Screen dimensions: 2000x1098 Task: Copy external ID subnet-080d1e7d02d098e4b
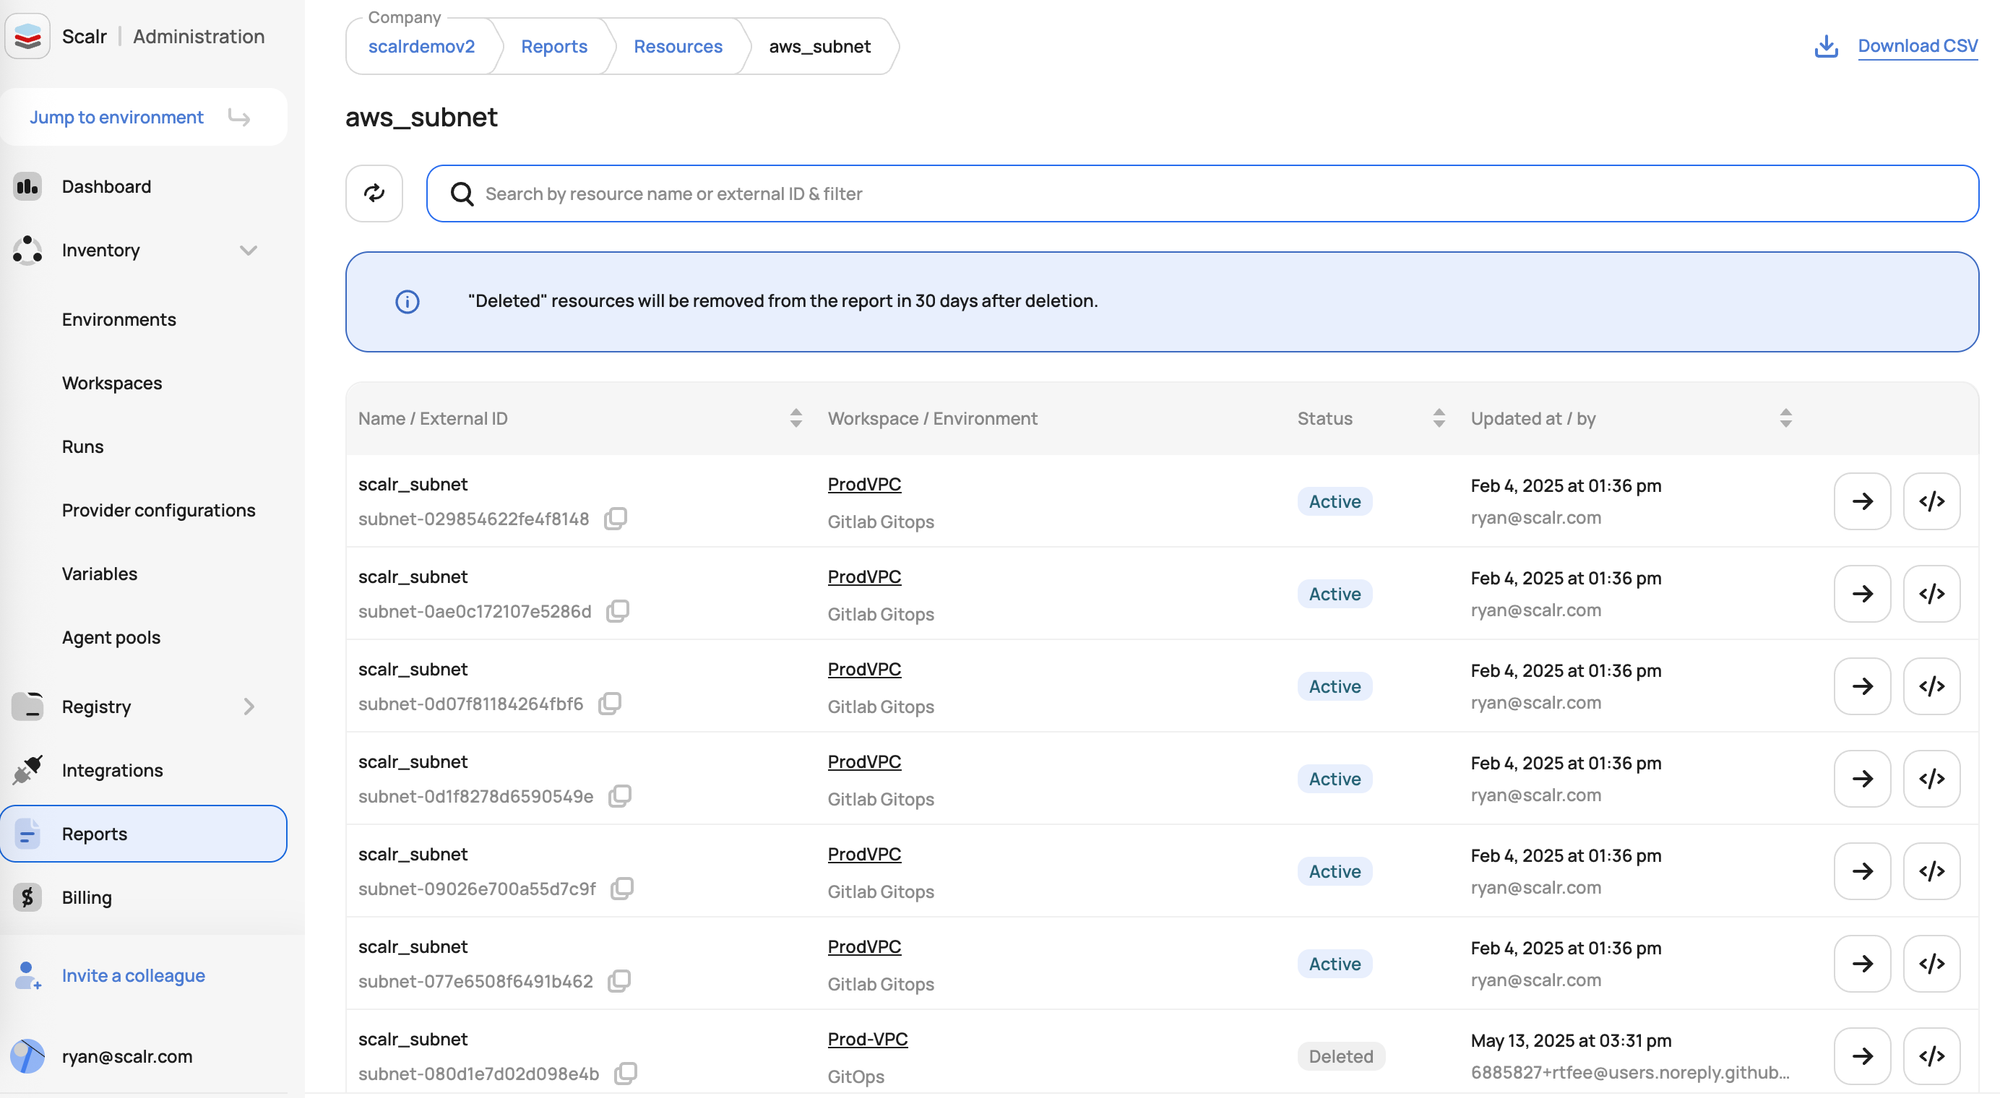tap(626, 1073)
